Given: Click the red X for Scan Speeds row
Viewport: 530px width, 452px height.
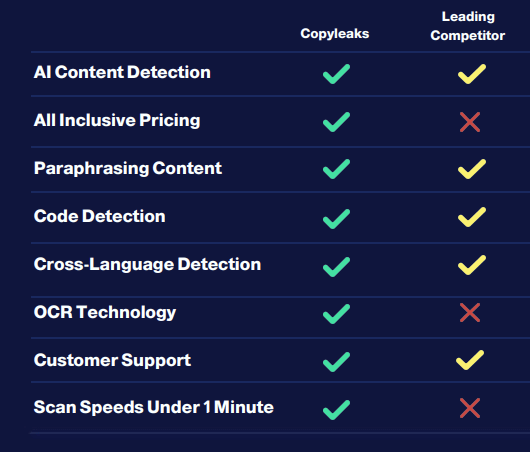Looking at the screenshot, I should point(470,408).
